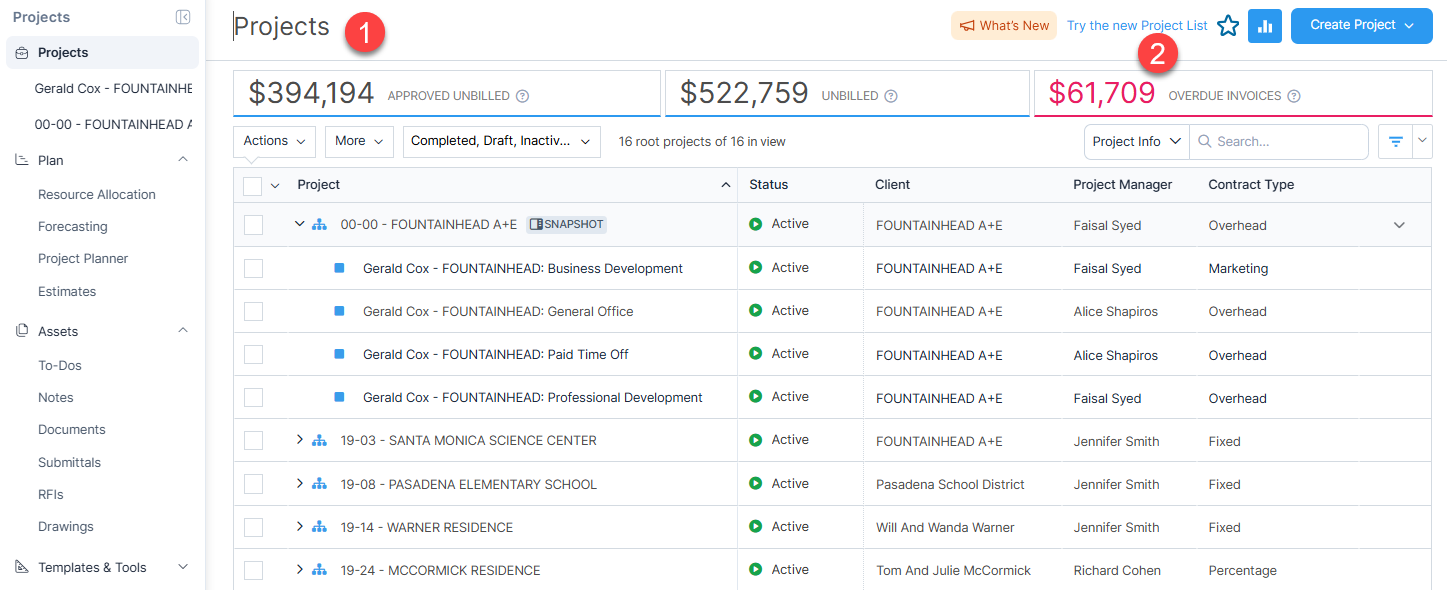The image size is (1447, 590).
Task: Click the favorite star icon
Action: click(1228, 26)
